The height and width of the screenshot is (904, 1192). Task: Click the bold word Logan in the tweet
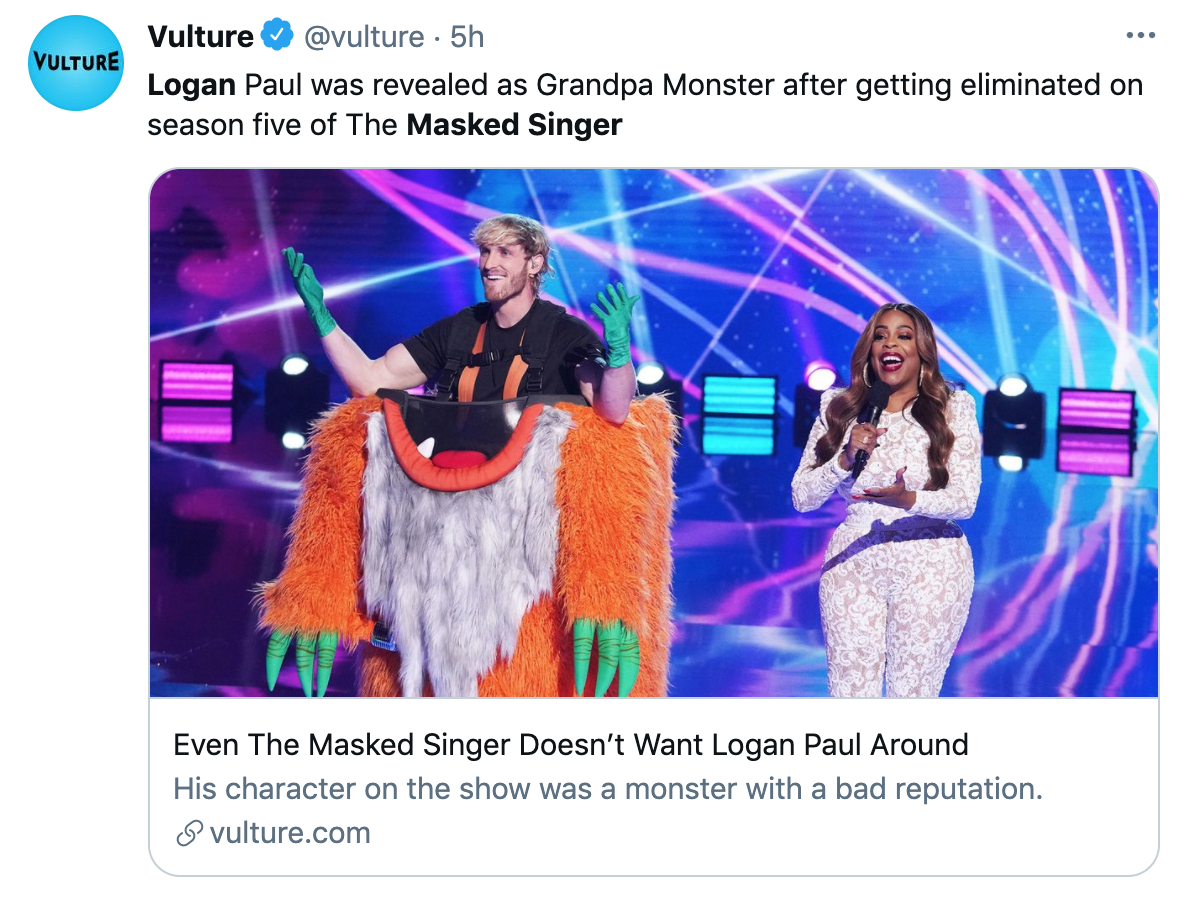click(191, 85)
